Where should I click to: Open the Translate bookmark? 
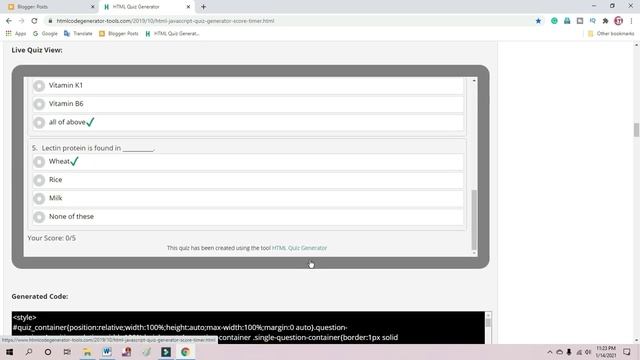[78, 33]
